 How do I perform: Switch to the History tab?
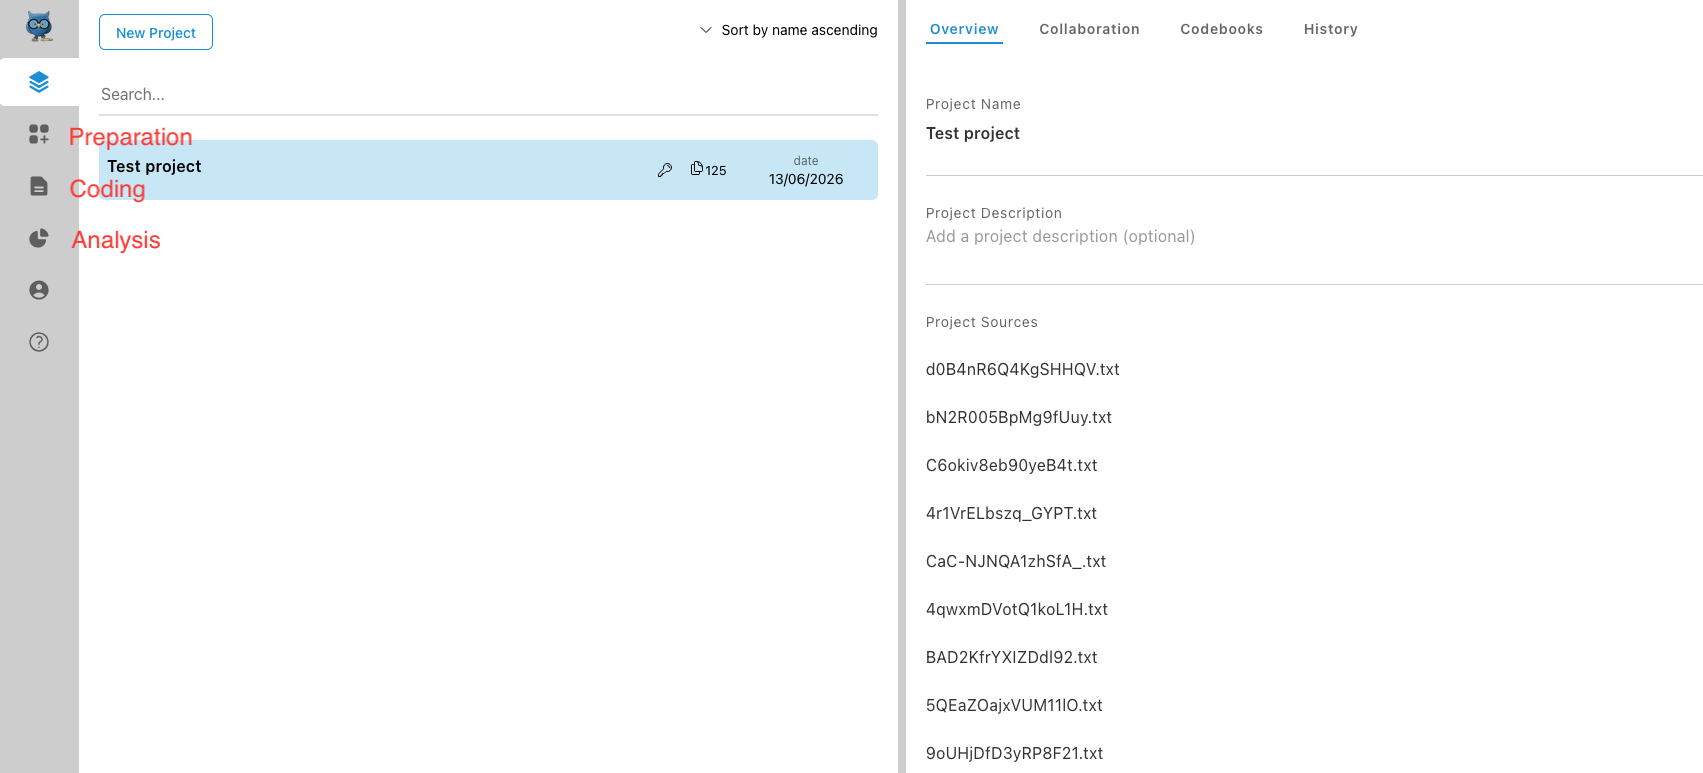[1330, 29]
